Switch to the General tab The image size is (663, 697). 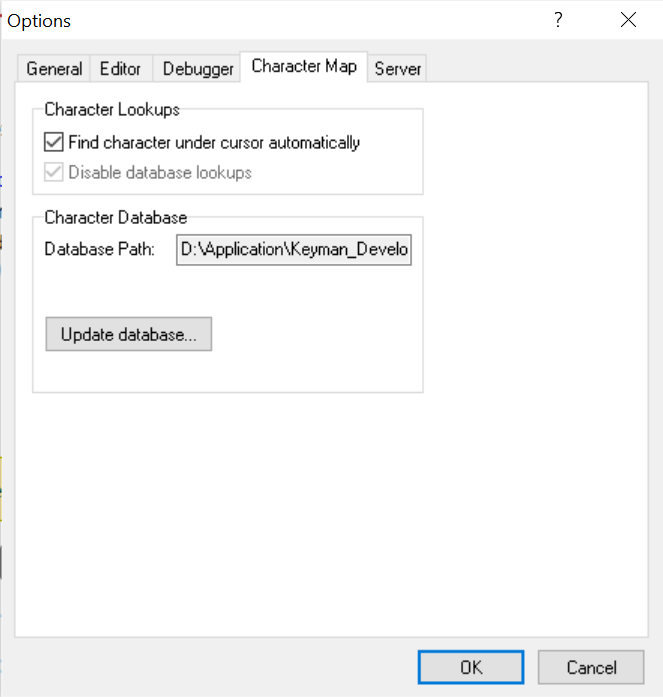[x=54, y=68]
